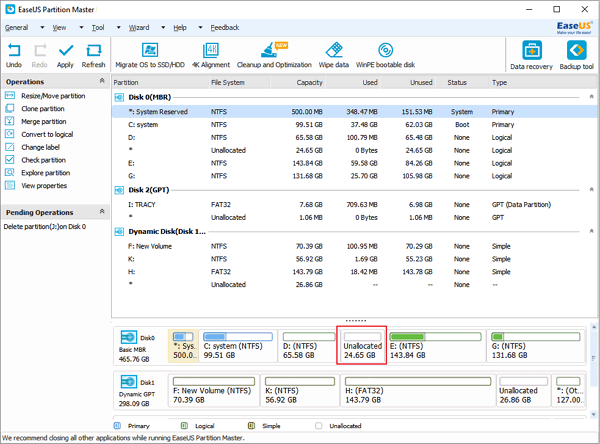Select the Disk 0 (MBR) group icon
The image size is (600, 444).
(x=119, y=98)
